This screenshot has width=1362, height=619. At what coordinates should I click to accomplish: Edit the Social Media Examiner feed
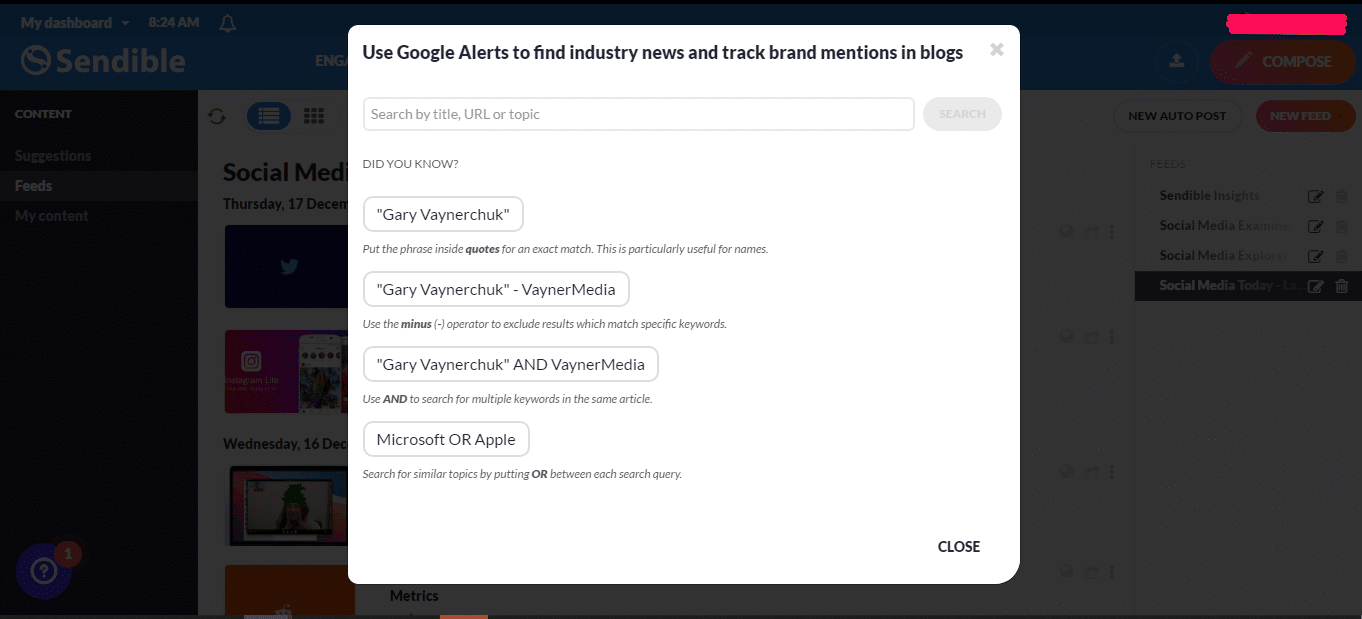1316,227
